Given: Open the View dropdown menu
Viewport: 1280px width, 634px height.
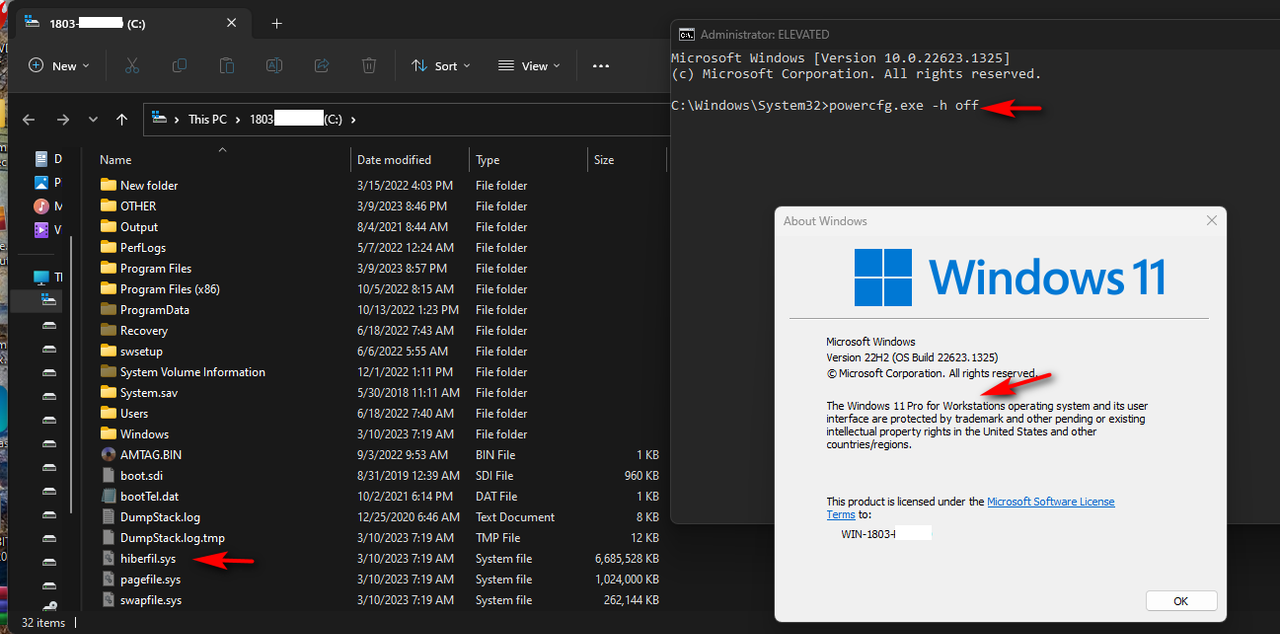Looking at the screenshot, I should pos(530,66).
